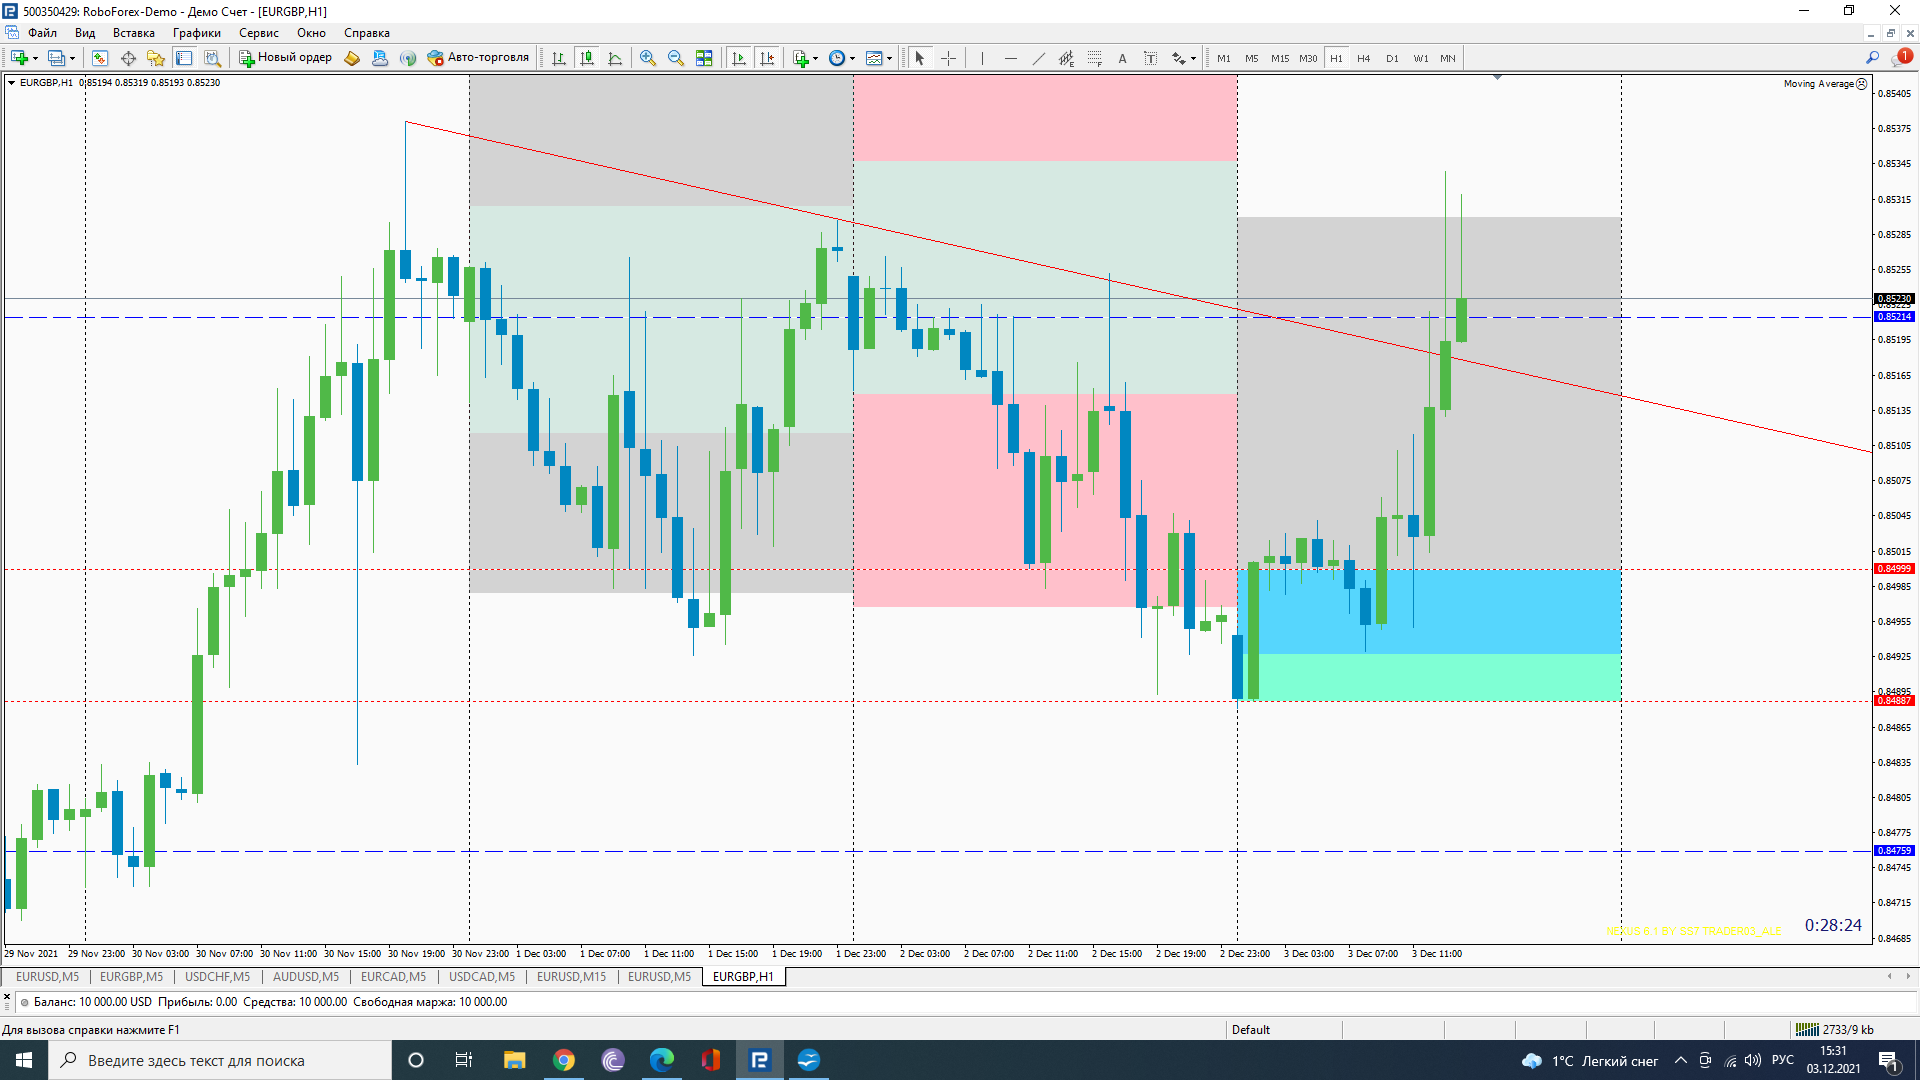
Task: Toggle the cursor selection mode
Action: [920, 58]
